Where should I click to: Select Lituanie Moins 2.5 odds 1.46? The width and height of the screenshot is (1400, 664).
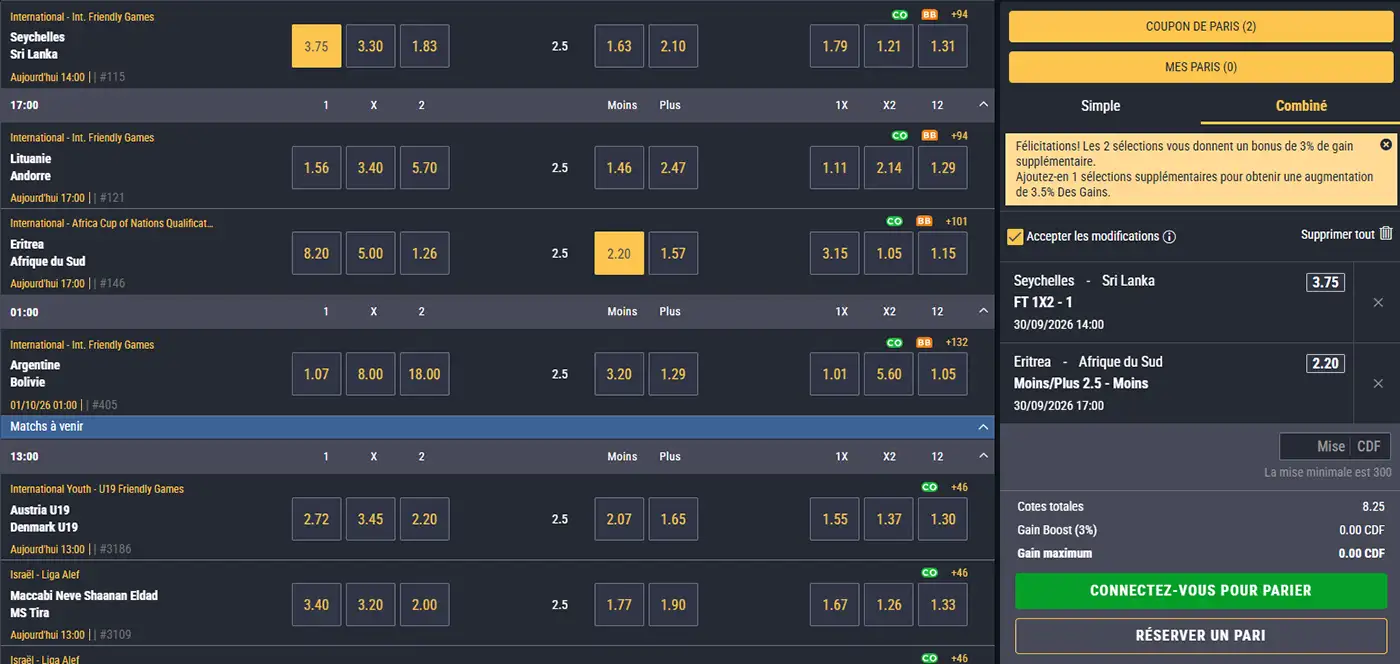pos(619,167)
